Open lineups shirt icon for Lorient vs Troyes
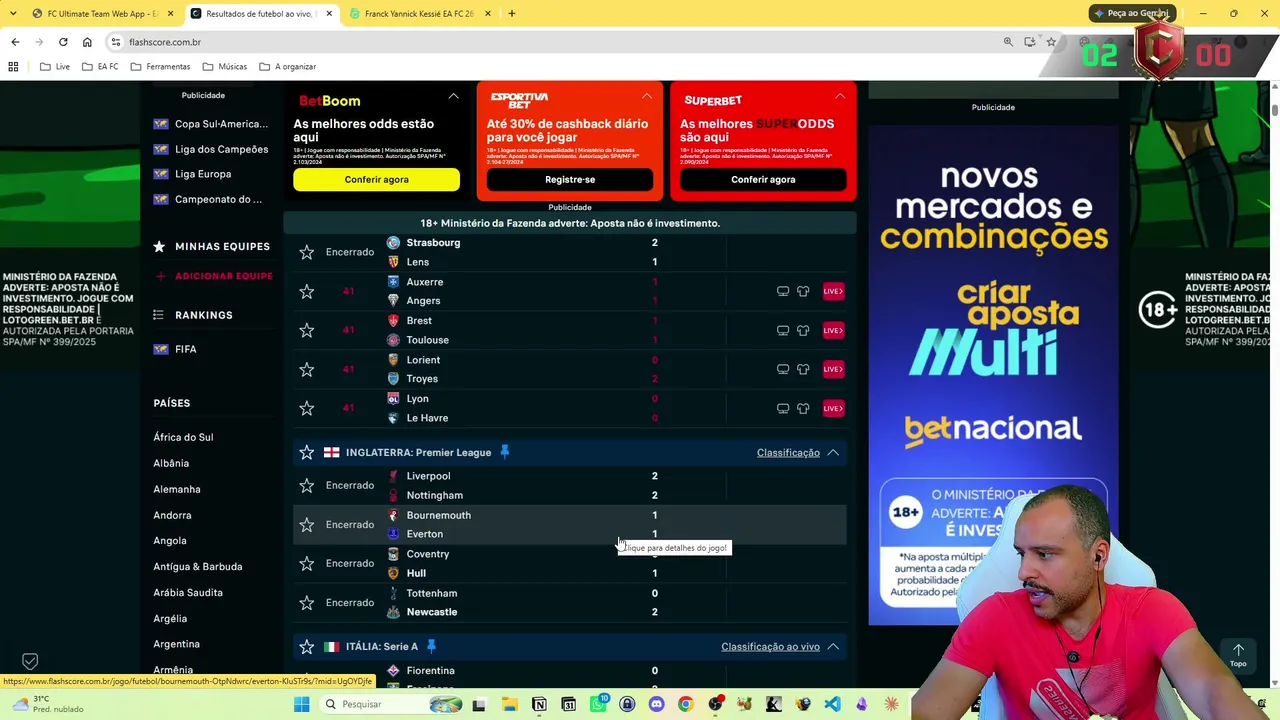Screen dimensions: 1280x720 tap(803, 369)
